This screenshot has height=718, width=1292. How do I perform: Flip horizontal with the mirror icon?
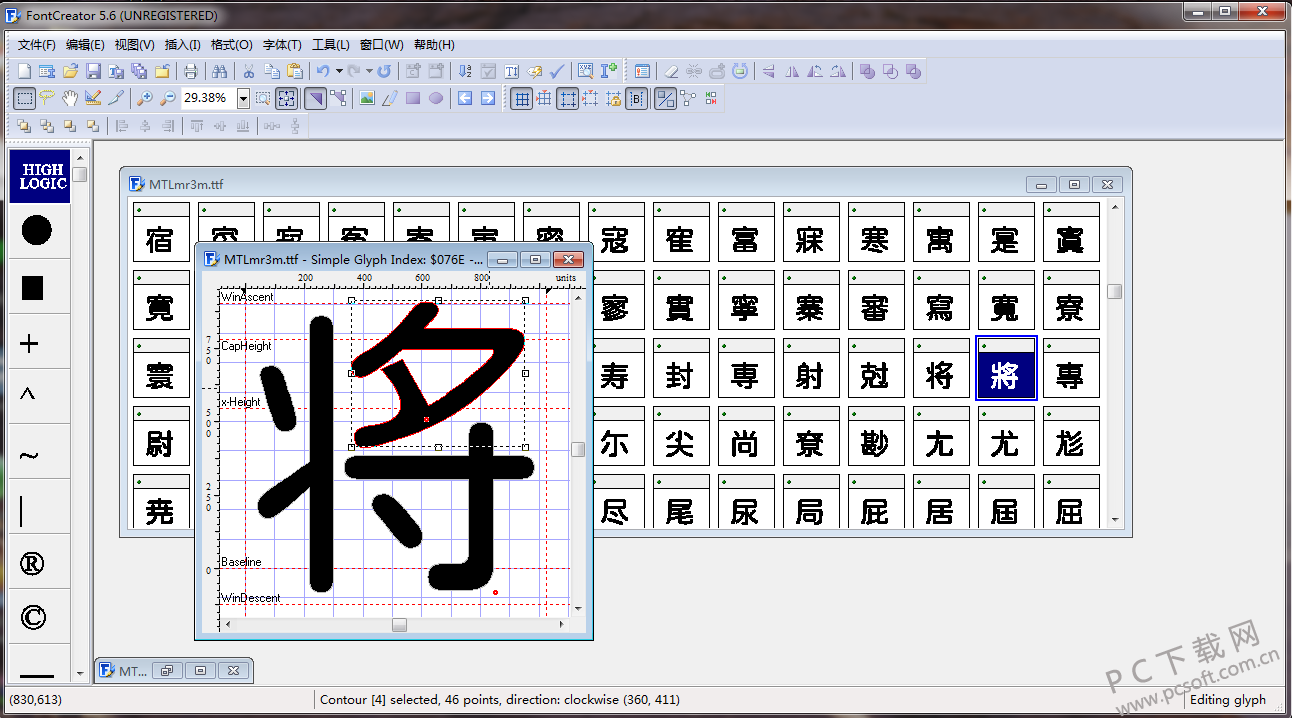(x=792, y=71)
